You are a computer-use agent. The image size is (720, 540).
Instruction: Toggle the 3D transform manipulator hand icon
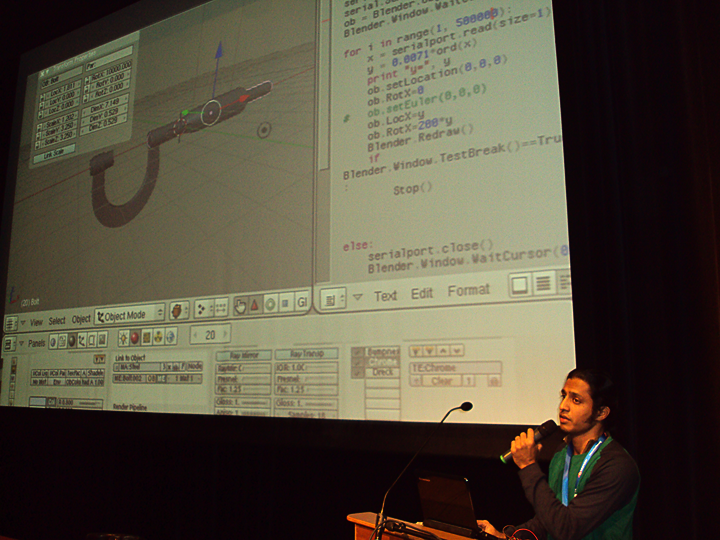[x=240, y=306]
